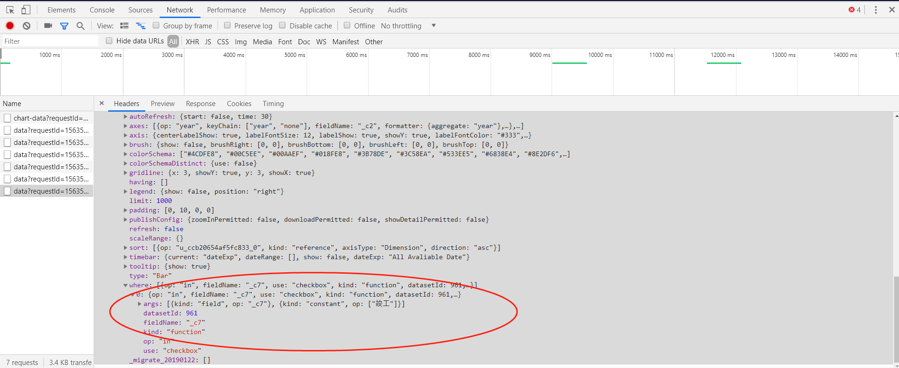The width and height of the screenshot is (899, 368).
Task: Open the Cookies tab
Action: pyautogui.click(x=239, y=104)
